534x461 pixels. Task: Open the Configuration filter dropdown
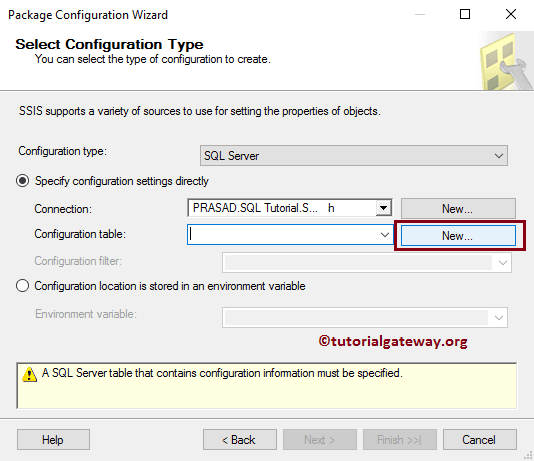click(x=367, y=263)
